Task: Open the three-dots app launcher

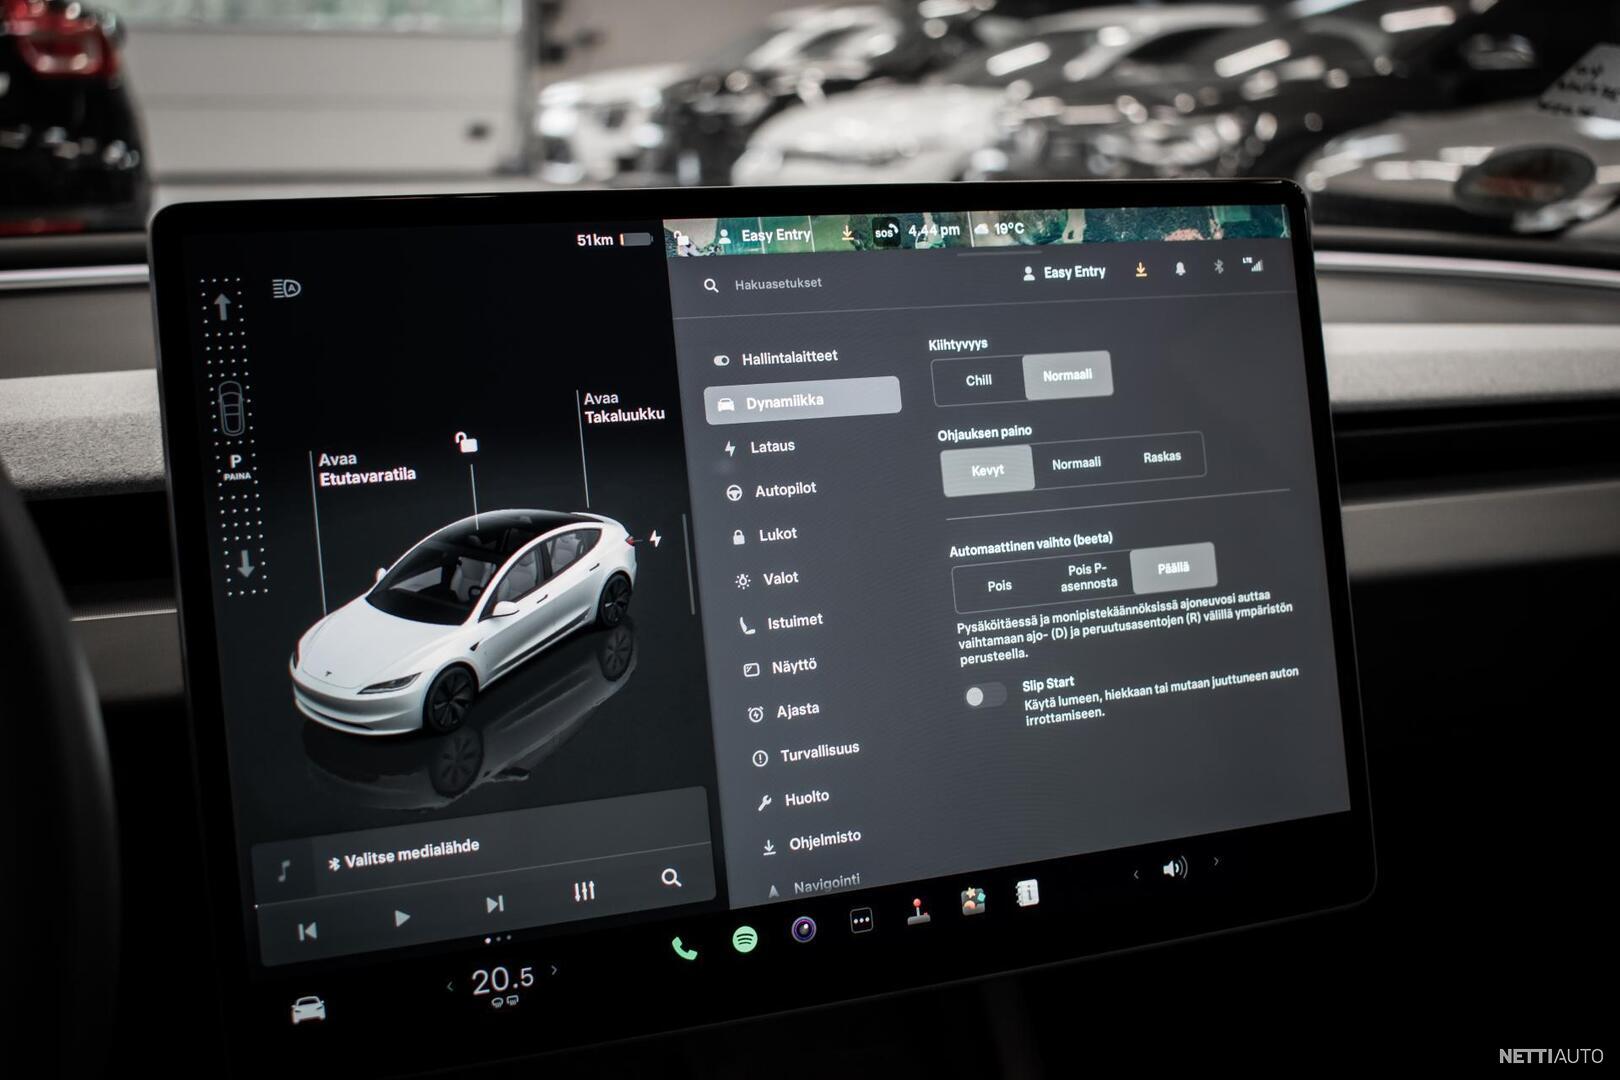Action: [x=861, y=921]
